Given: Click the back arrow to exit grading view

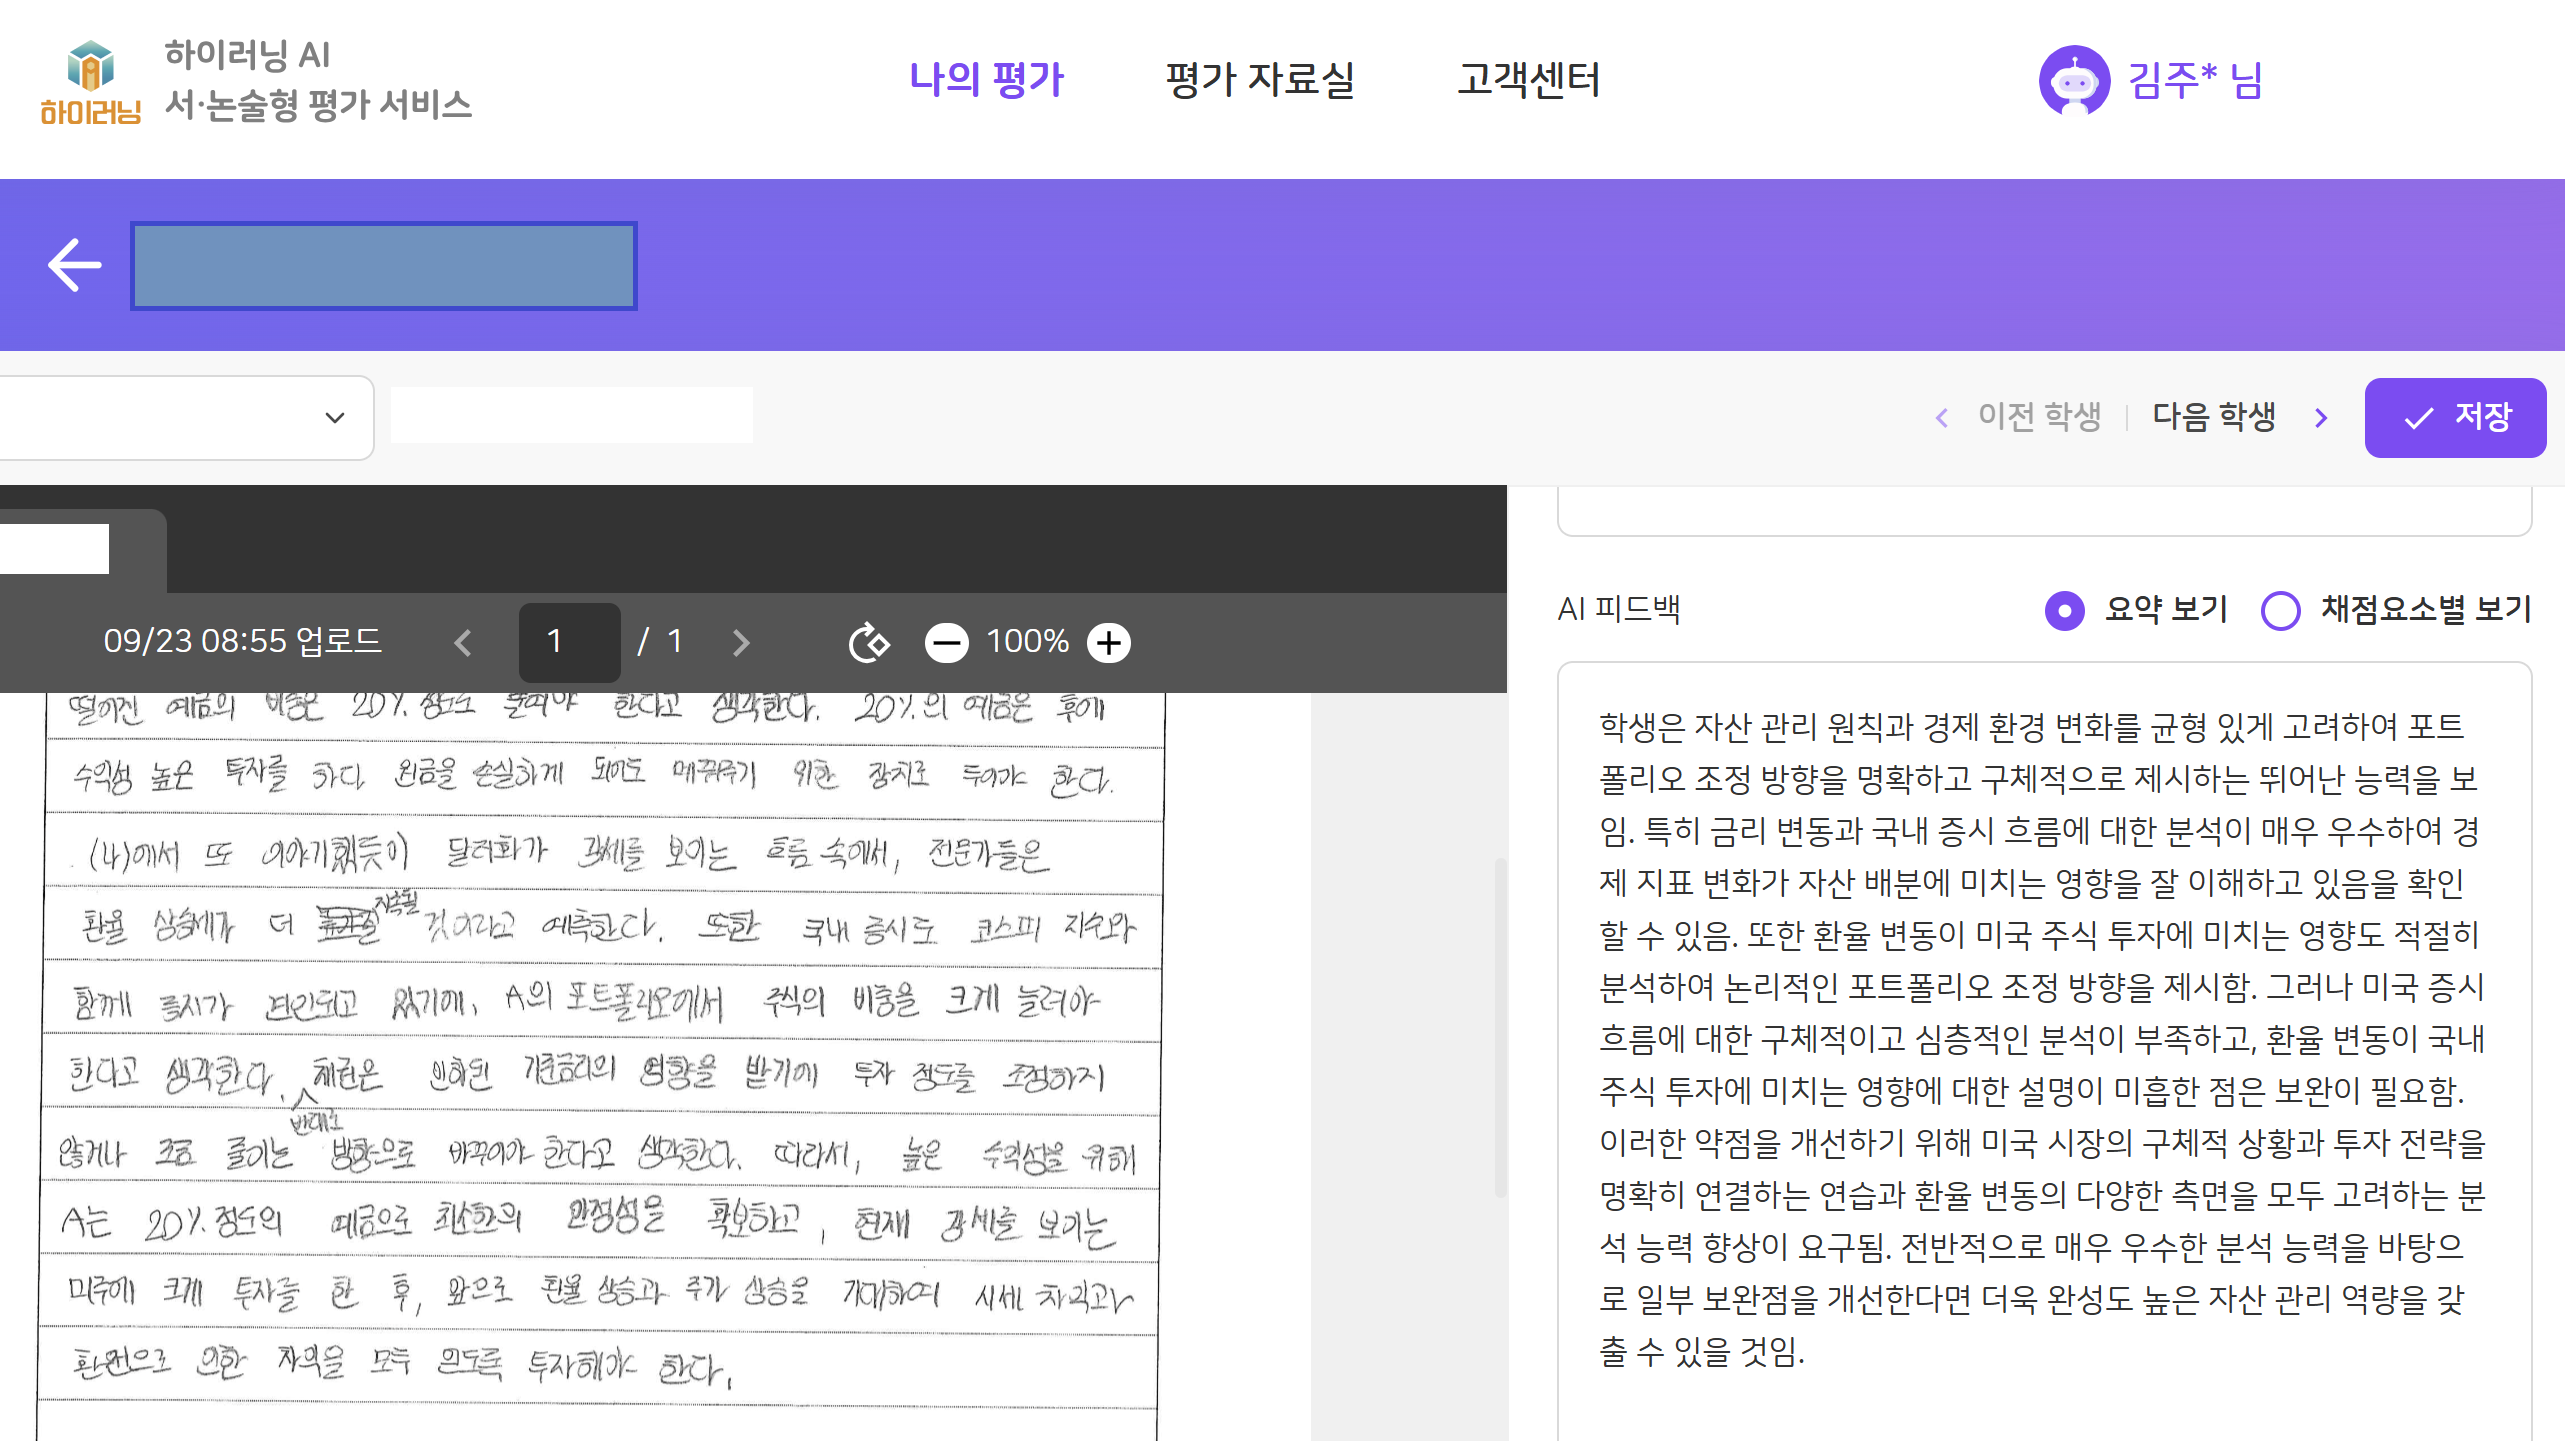Looking at the screenshot, I should [73, 263].
